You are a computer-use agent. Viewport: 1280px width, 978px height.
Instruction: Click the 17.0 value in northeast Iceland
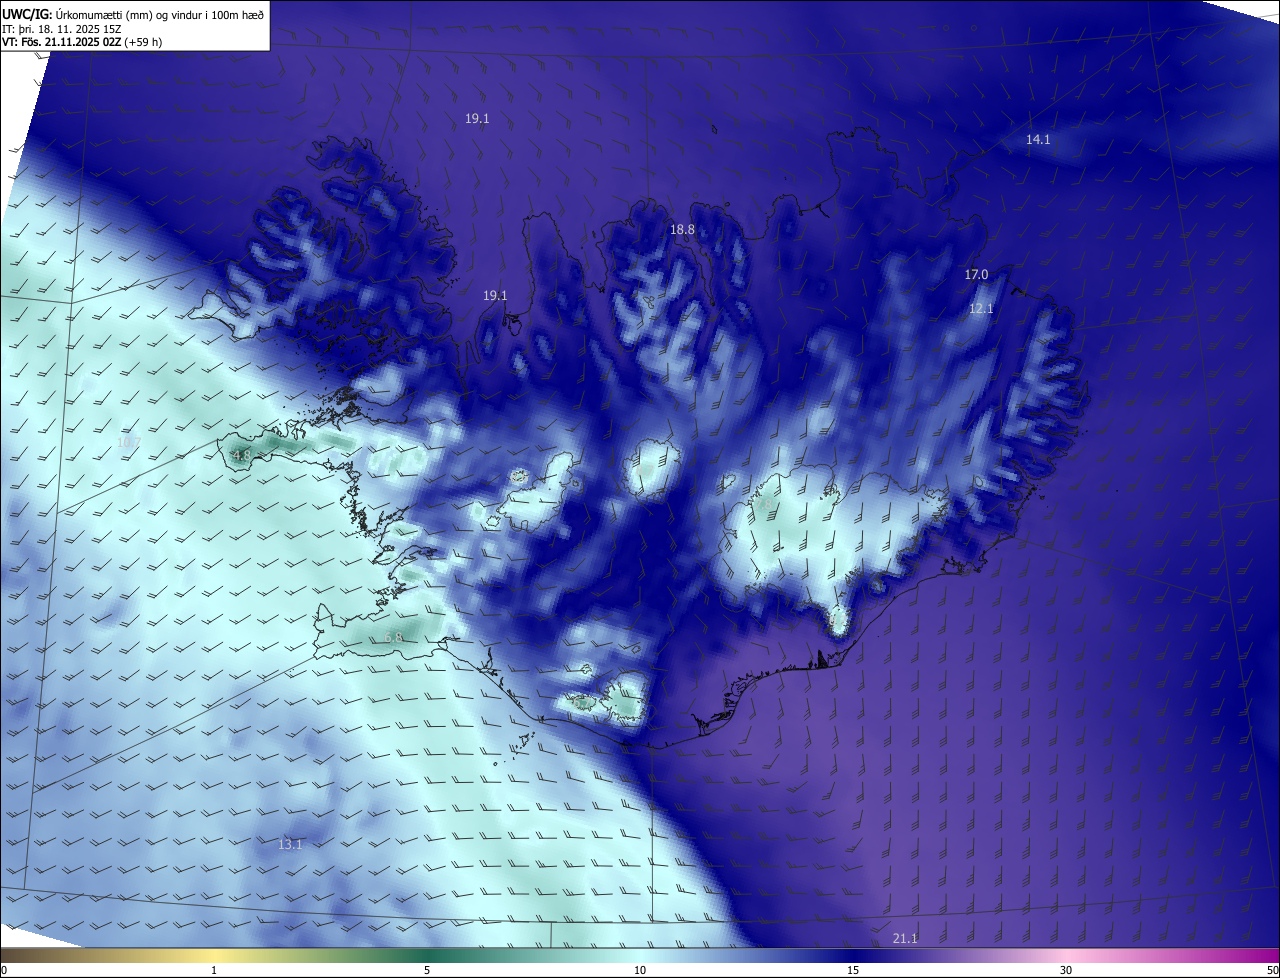[976, 275]
